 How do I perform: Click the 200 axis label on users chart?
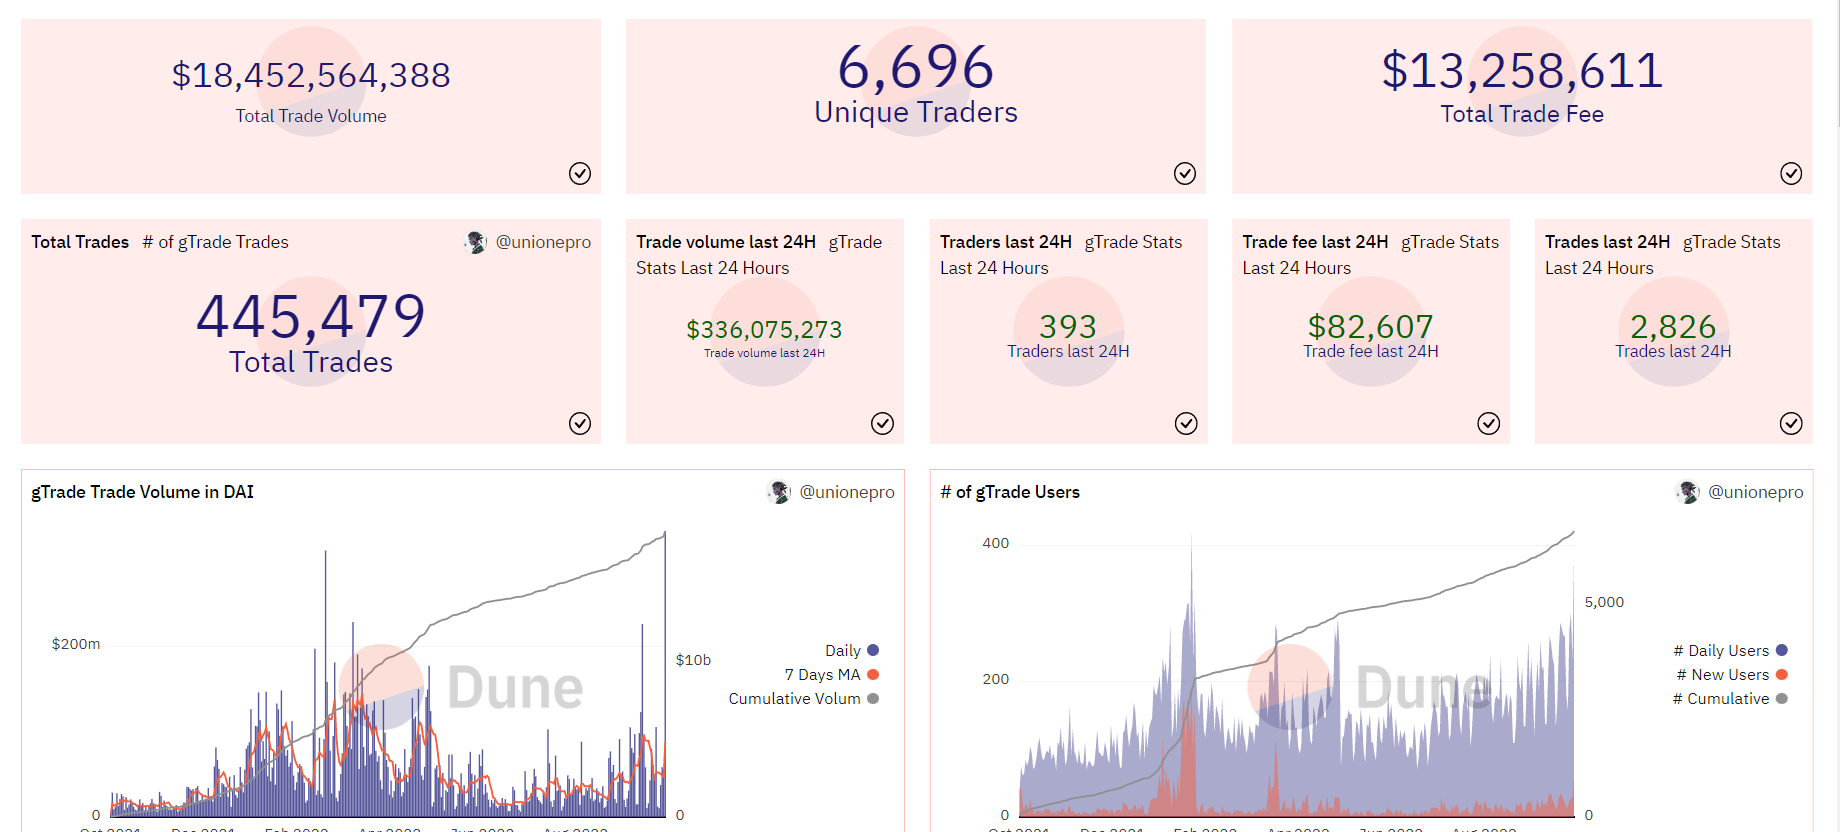coord(996,679)
